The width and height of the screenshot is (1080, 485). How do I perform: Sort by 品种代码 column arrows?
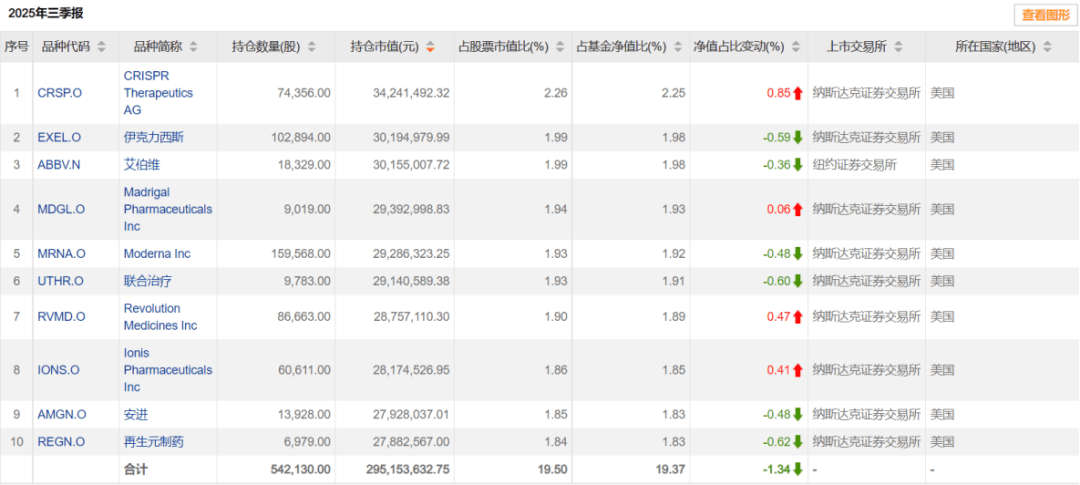102,48
